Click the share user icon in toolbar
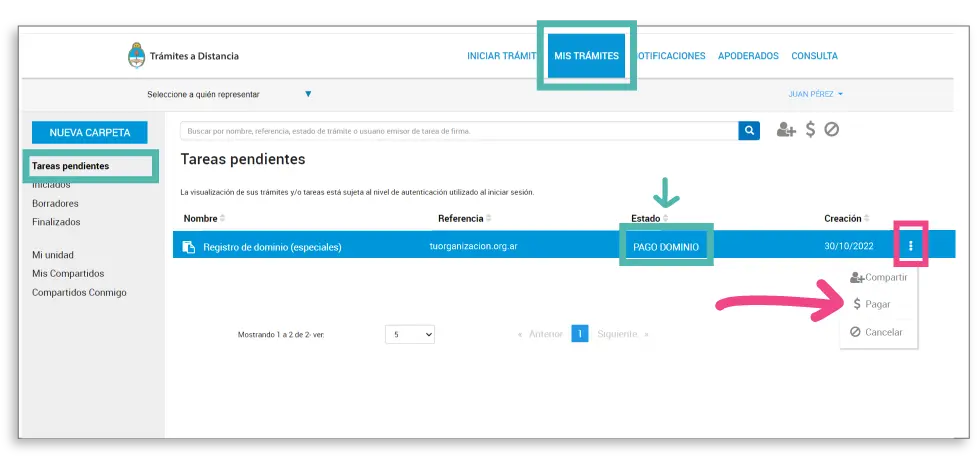 point(787,130)
